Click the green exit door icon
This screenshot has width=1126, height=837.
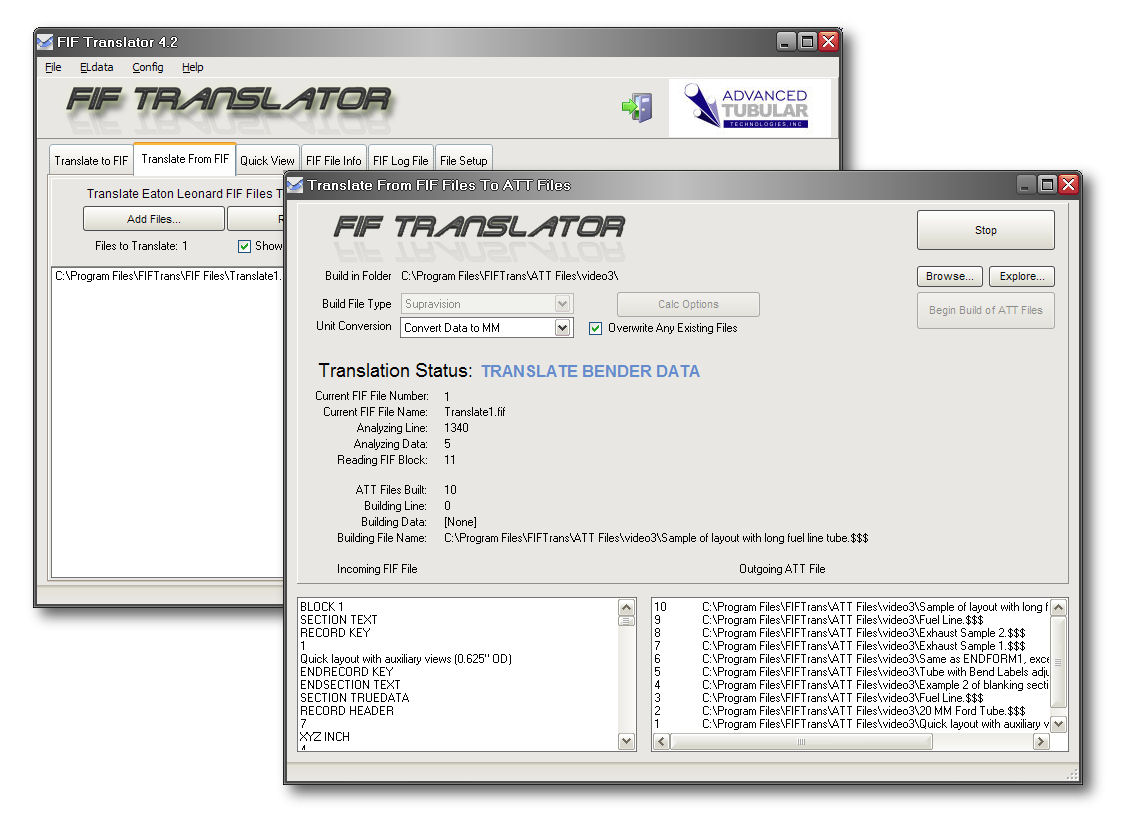(x=637, y=107)
